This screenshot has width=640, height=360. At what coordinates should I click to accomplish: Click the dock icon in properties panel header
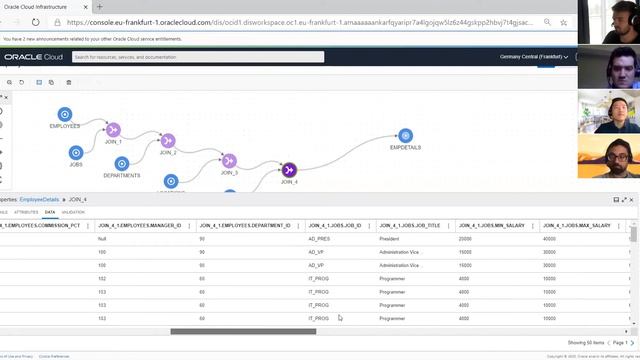[x=616, y=200]
